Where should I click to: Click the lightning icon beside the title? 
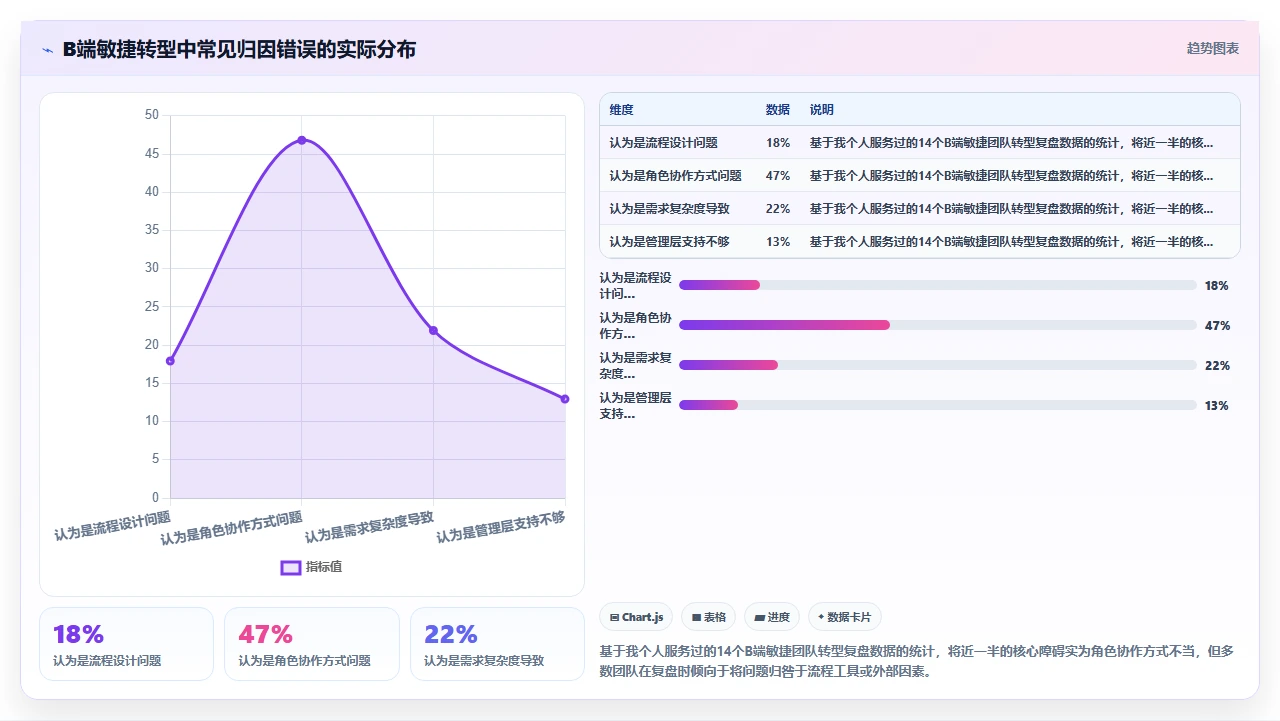point(47,50)
